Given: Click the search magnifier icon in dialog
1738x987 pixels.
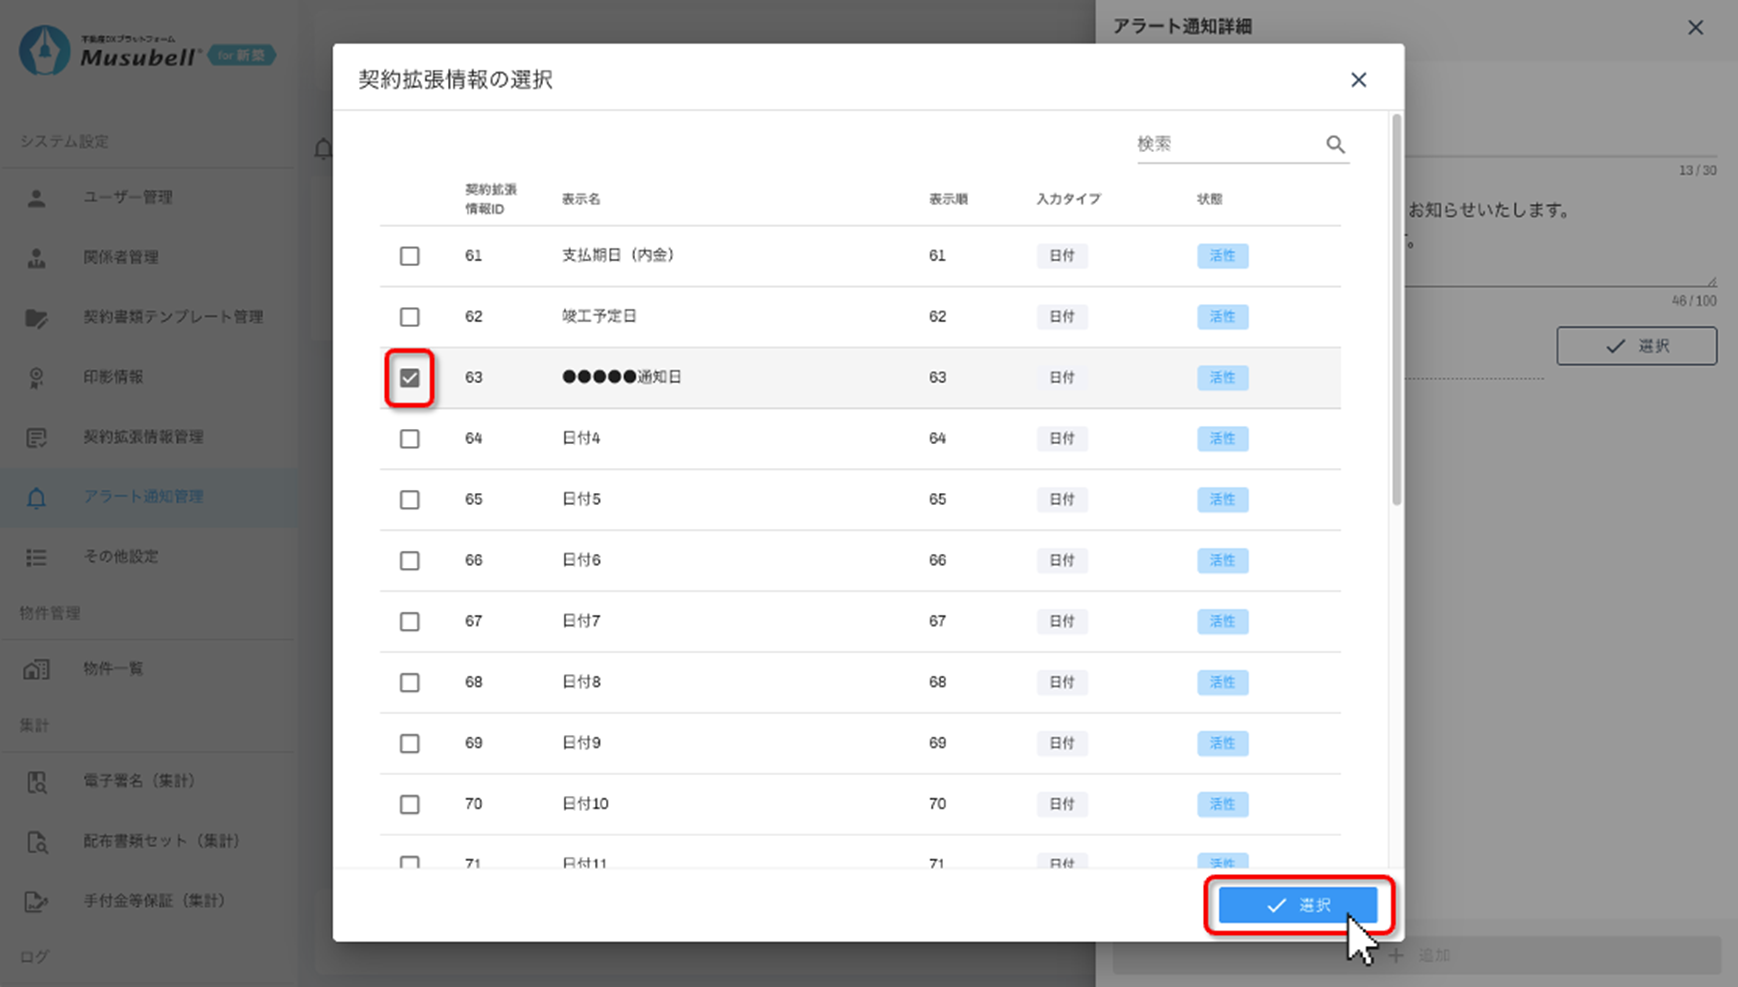Looking at the screenshot, I should 1335,144.
